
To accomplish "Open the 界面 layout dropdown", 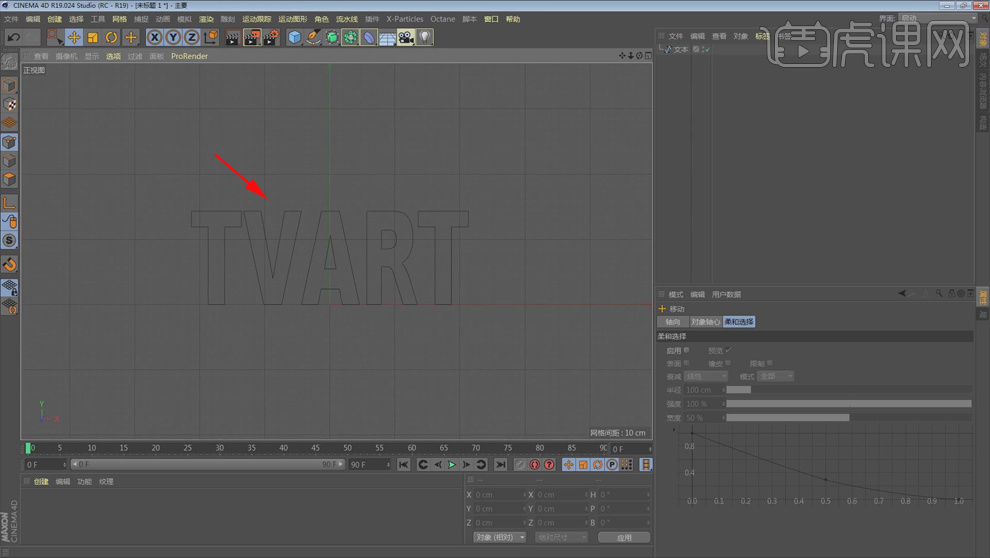I will [x=937, y=18].
